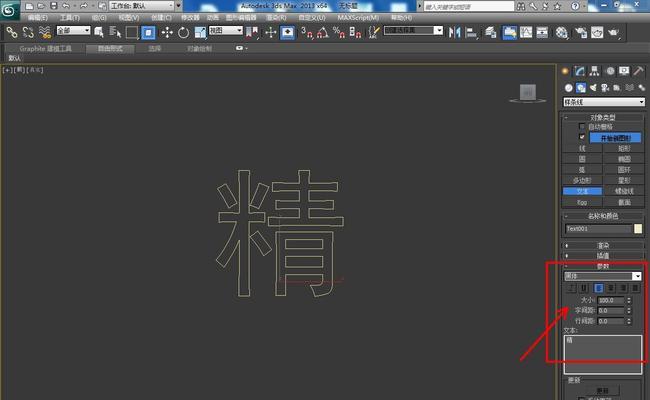Select the Select and Scale tool

(200, 32)
